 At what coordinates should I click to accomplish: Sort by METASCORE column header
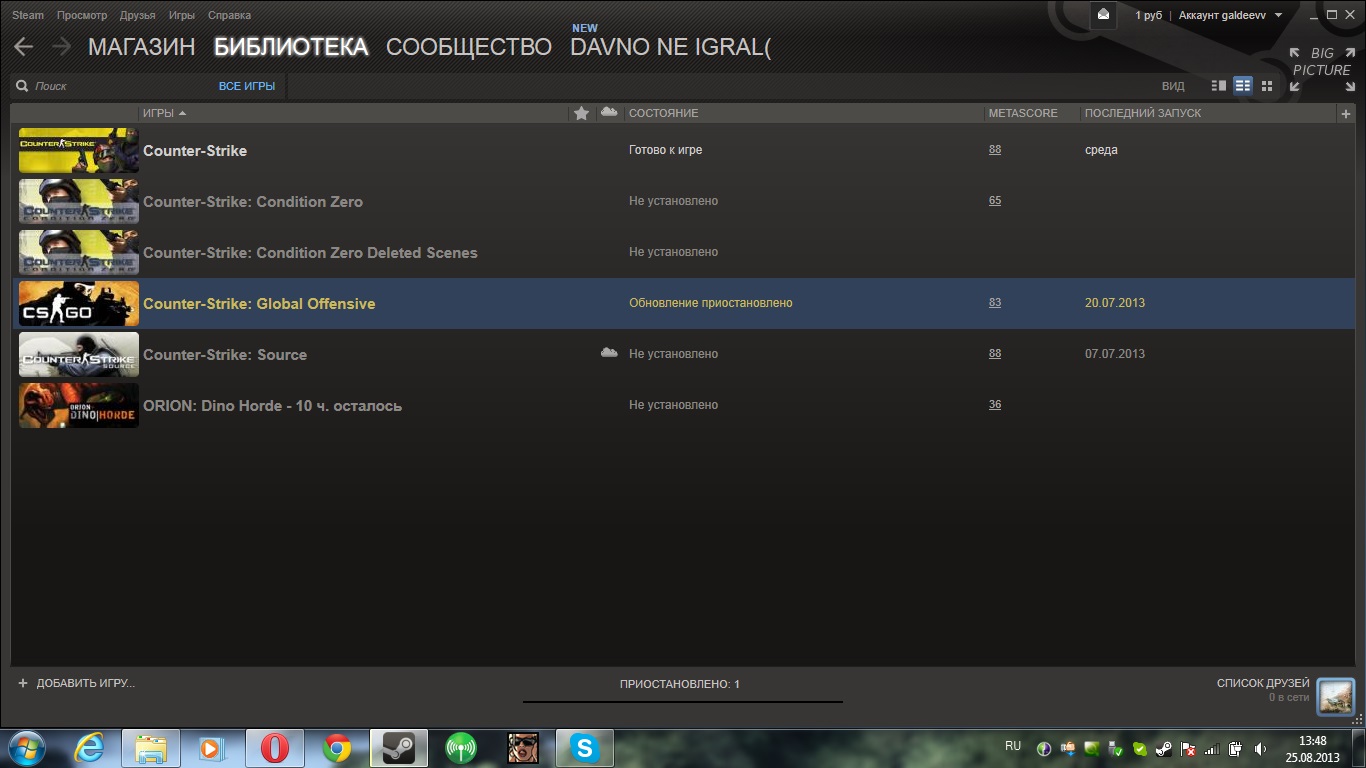click(1023, 113)
